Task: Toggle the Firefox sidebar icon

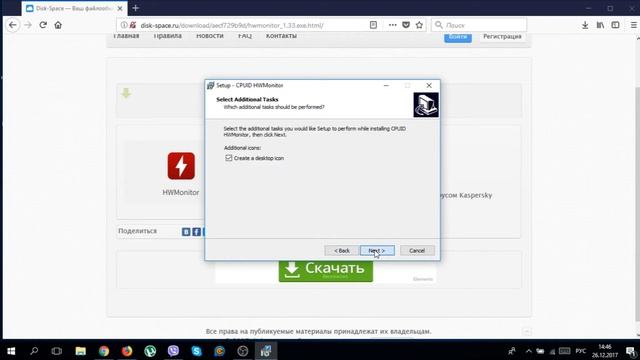Action: (x=616, y=25)
